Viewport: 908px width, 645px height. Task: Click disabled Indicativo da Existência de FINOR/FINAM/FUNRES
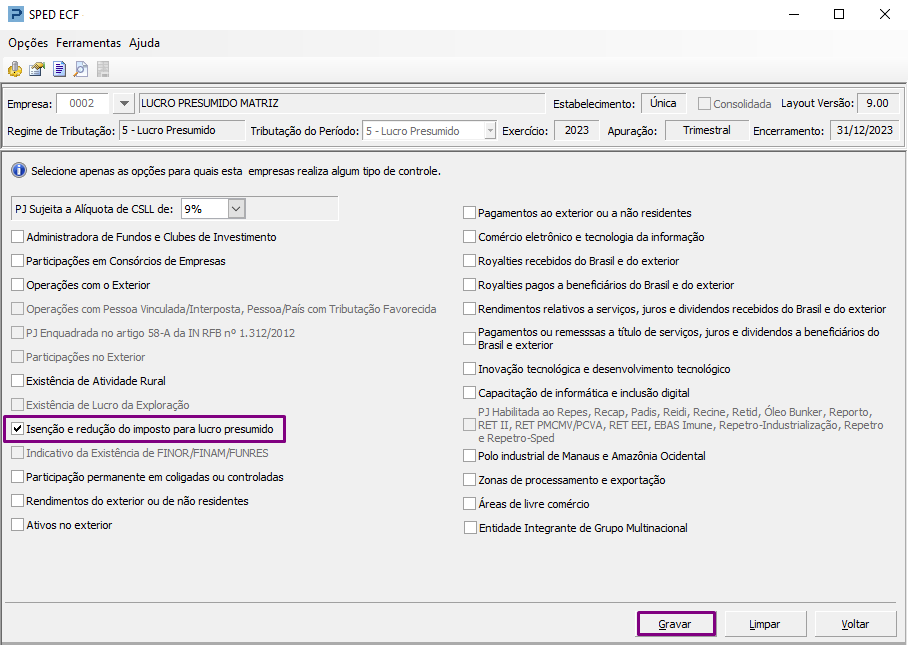(x=17, y=453)
